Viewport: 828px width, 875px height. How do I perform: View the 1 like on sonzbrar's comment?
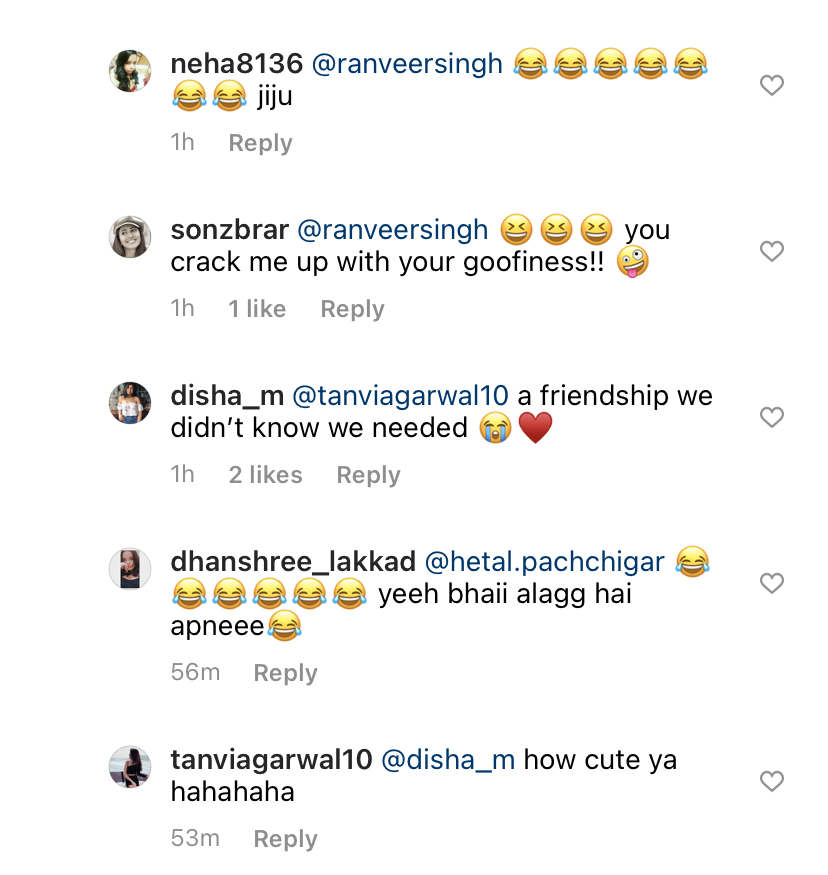(x=257, y=309)
